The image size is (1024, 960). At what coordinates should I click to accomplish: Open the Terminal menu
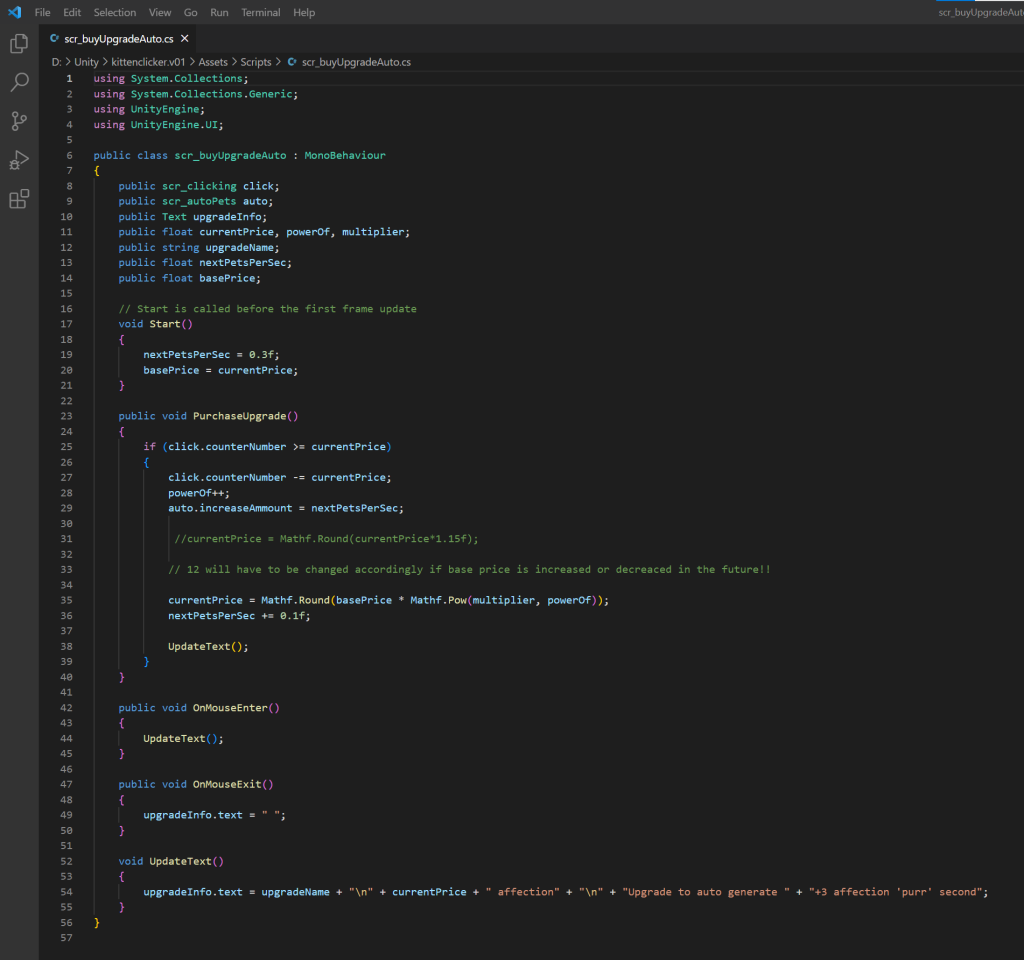[261, 12]
